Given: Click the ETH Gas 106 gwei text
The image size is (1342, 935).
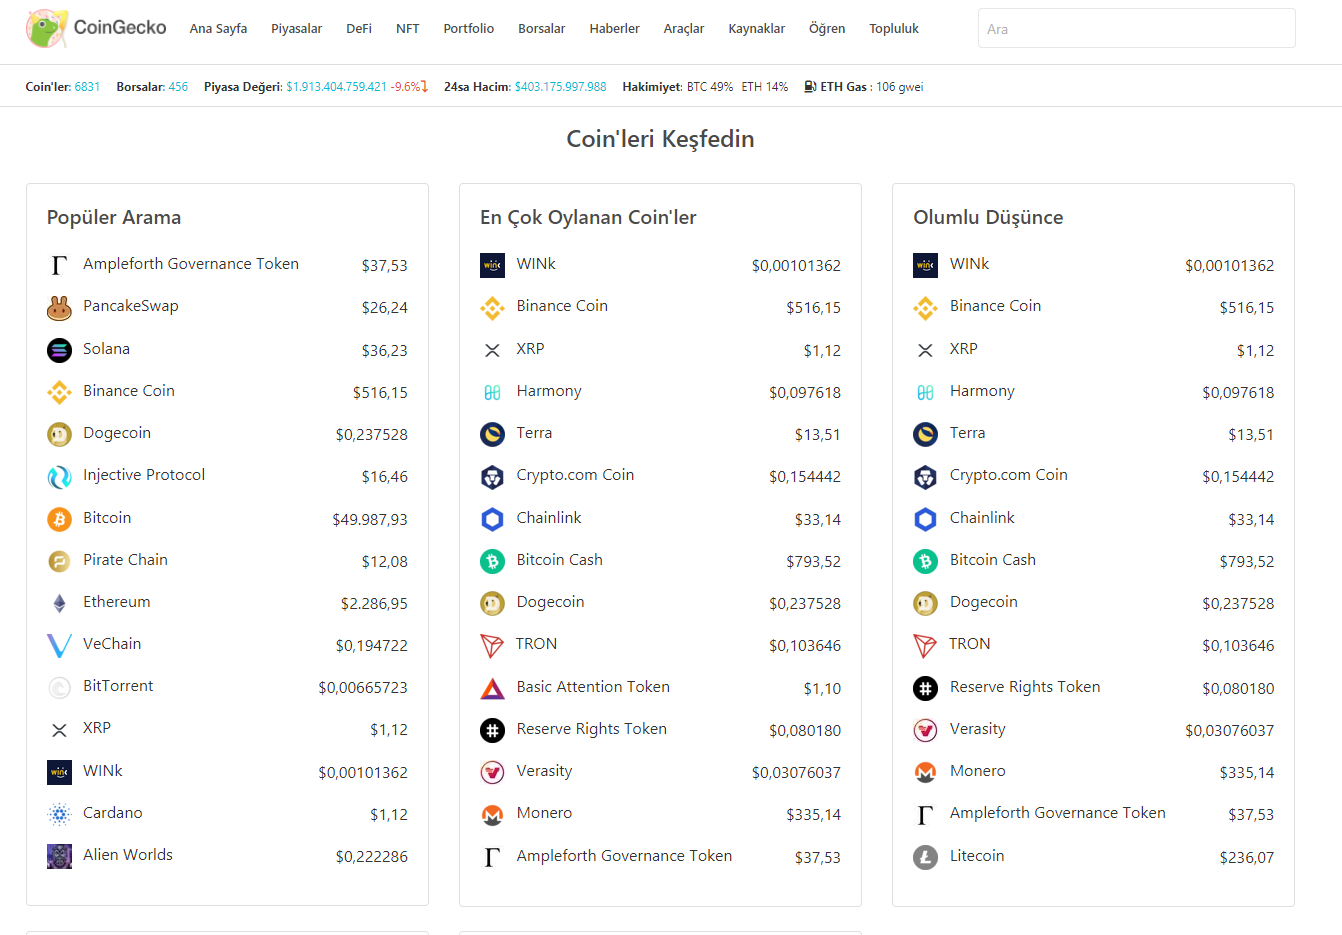Looking at the screenshot, I should point(899,87).
